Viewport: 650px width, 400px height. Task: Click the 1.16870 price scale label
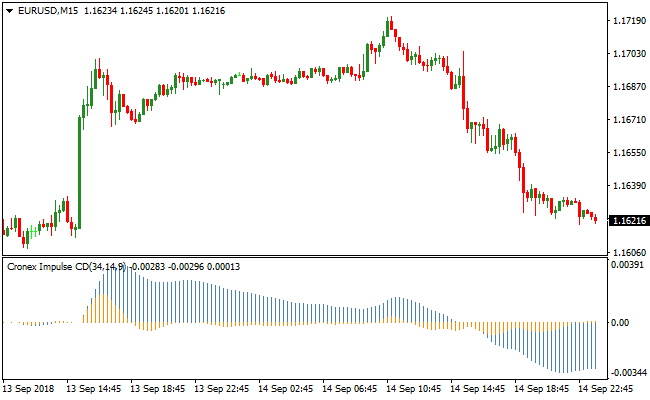(x=629, y=87)
